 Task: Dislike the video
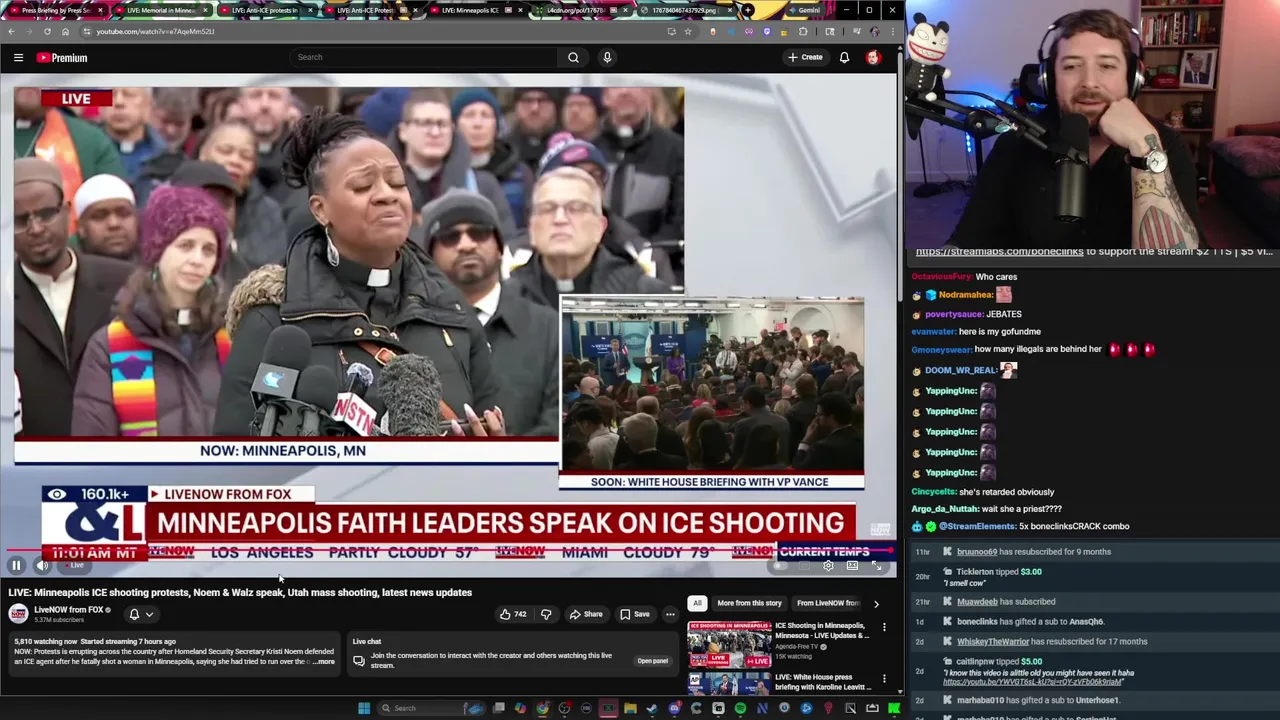click(546, 614)
